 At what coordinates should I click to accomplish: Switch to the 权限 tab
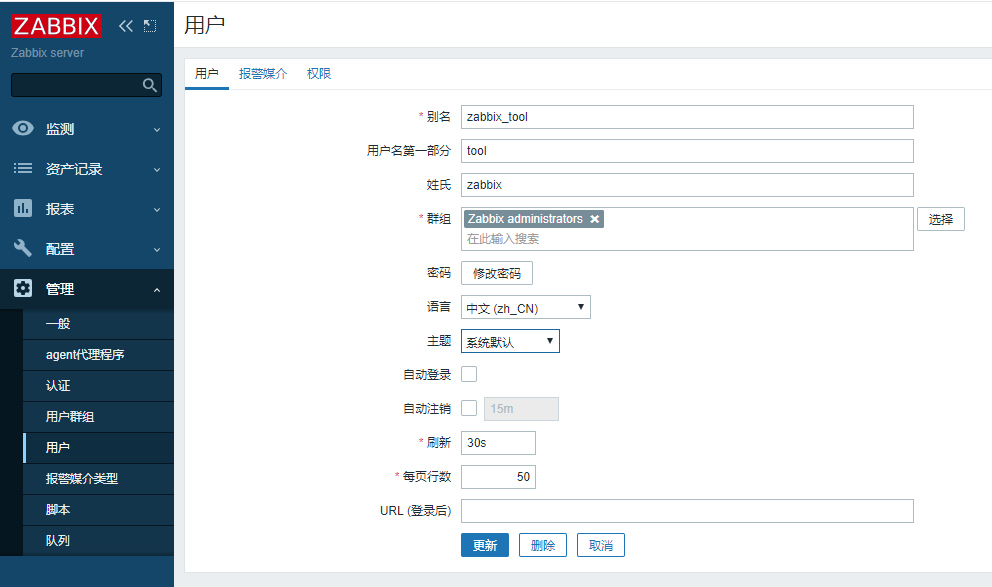pos(319,73)
